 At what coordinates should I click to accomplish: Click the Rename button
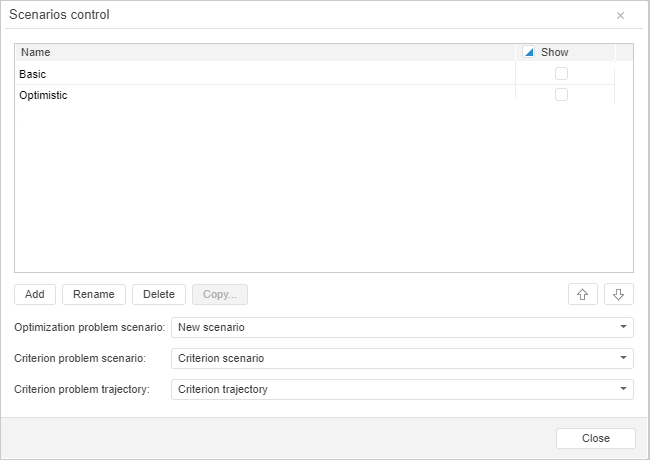94,294
